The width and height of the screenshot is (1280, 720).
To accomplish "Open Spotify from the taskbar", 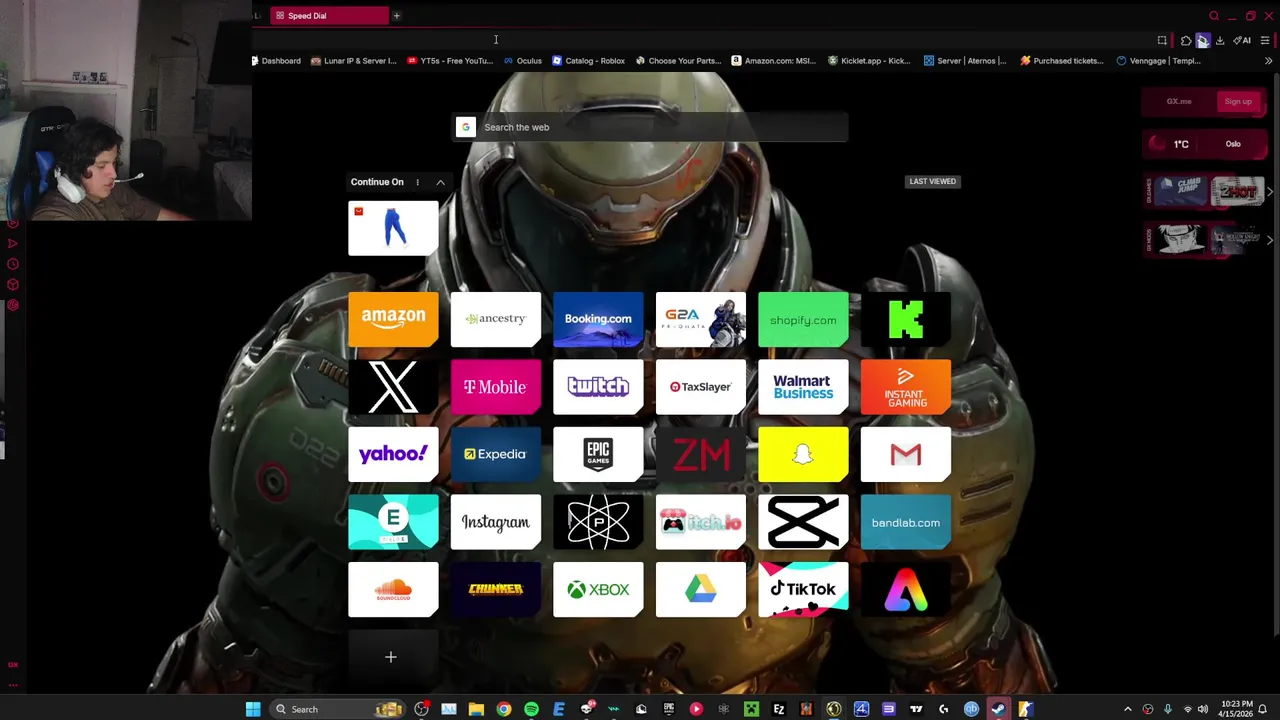I will 531,709.
